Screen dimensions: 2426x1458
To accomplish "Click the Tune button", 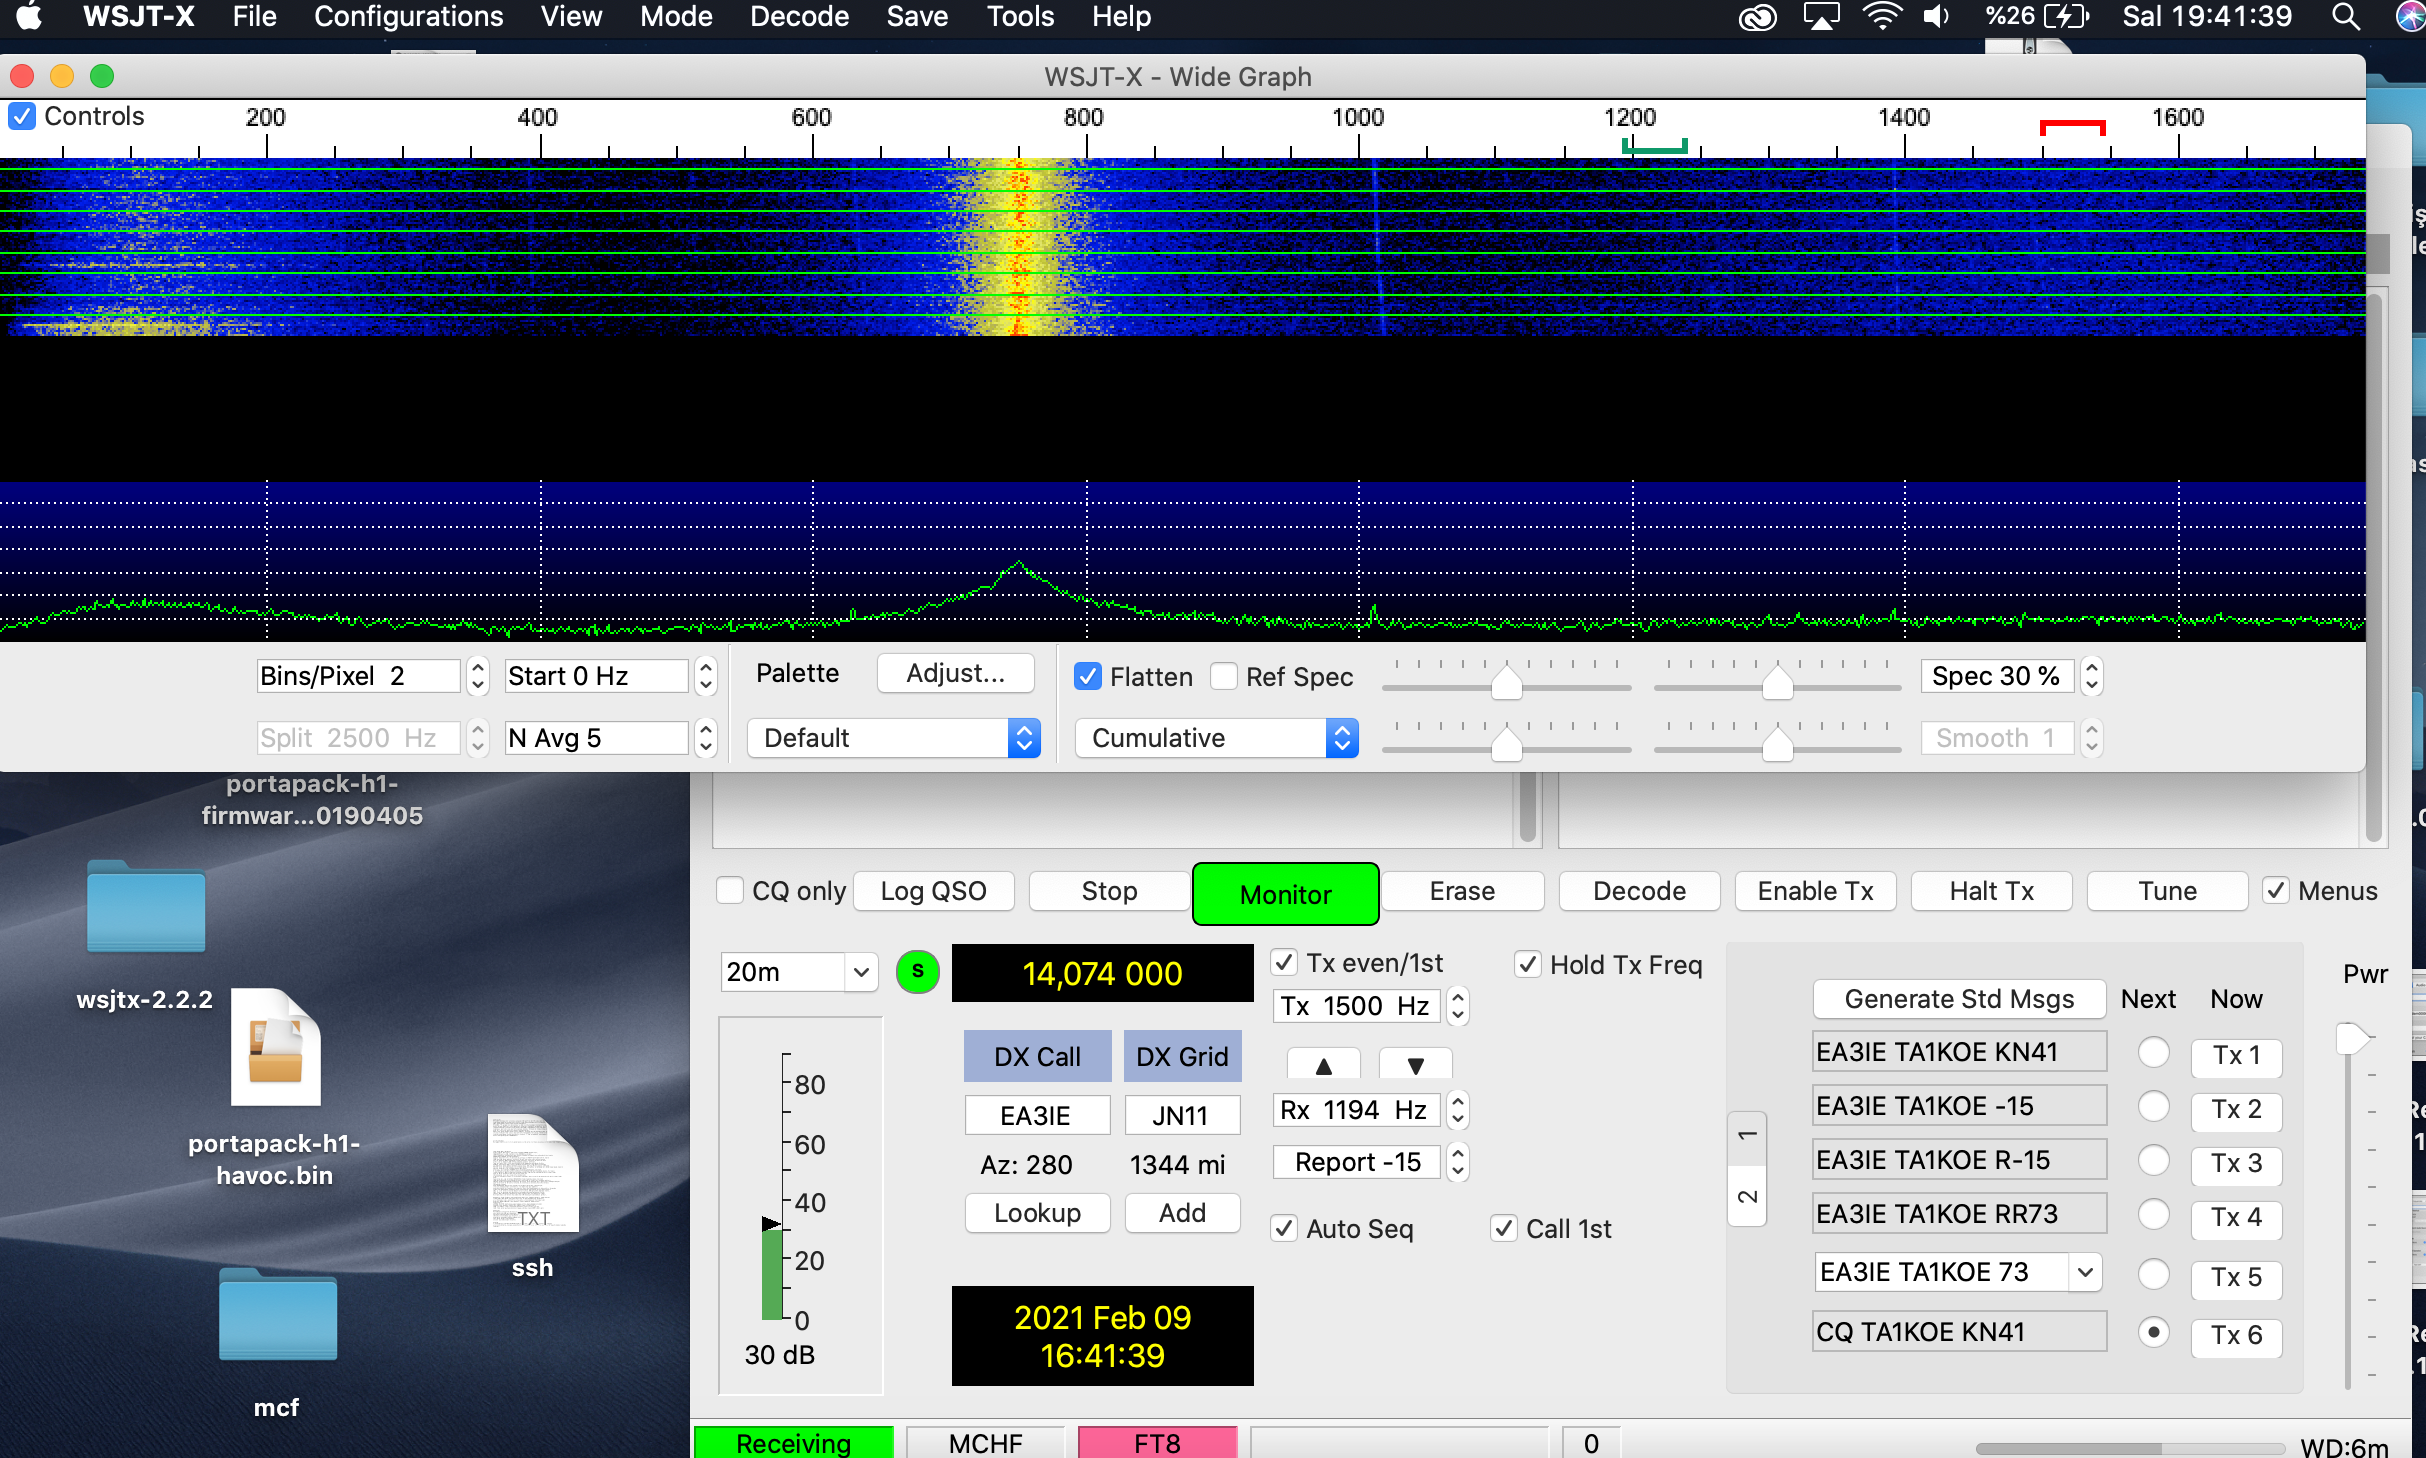I will point(2167,891).
